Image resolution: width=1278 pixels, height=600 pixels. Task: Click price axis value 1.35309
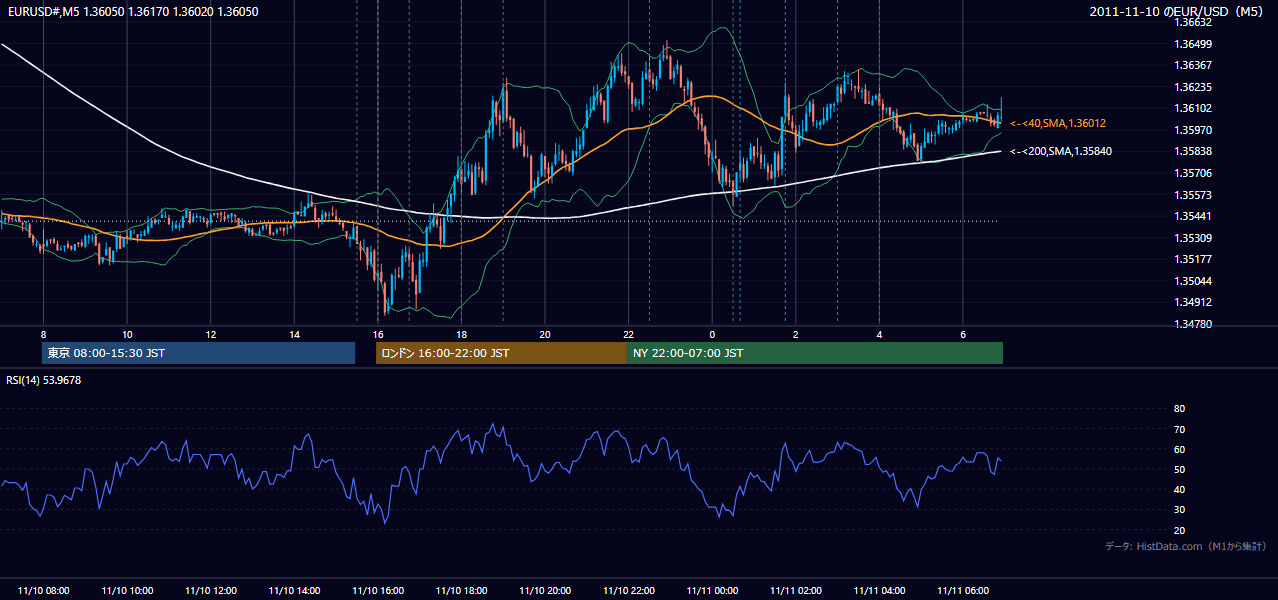click(x=1194, y=238)
